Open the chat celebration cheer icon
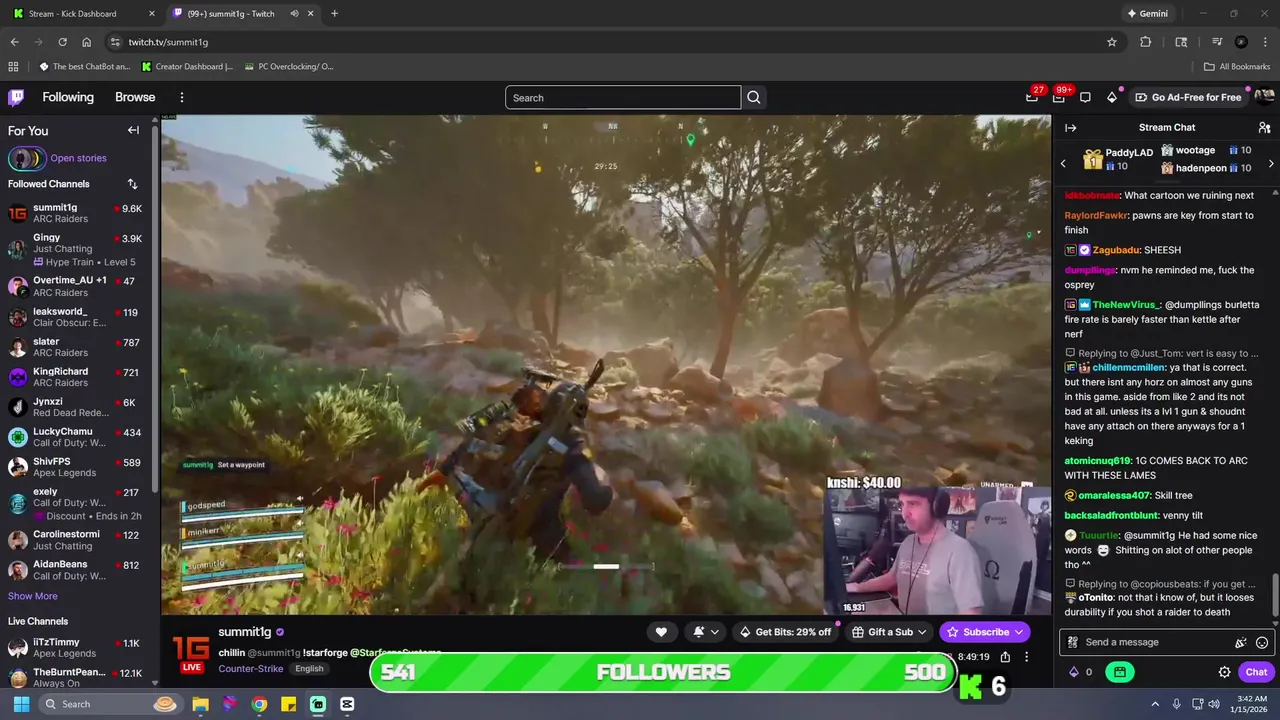The image size is (1280, 720). click(x=1241, y=642)
